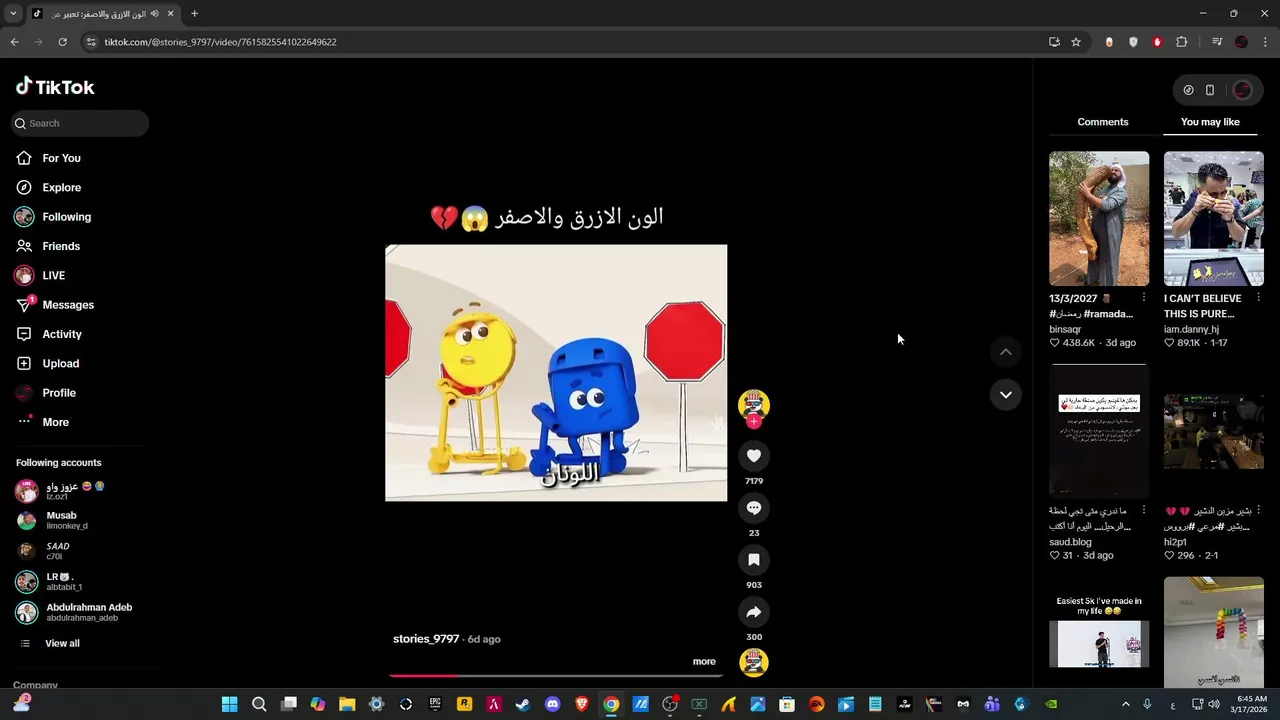Reload the page in Chrome
The image size is (1280, 720).
(x=62, y=42)
